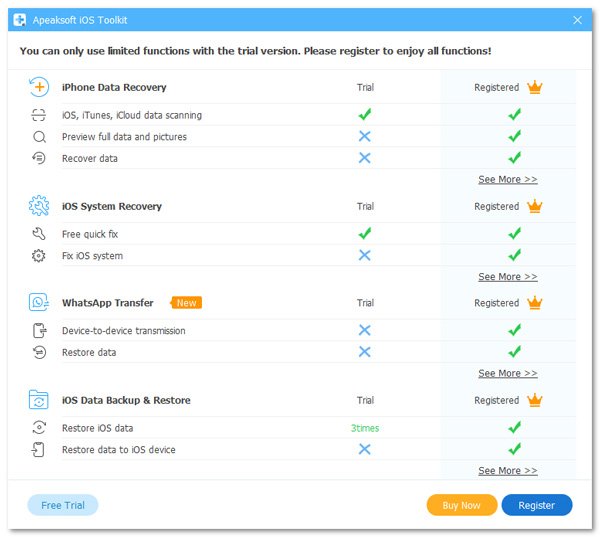Click the trial X mark for Recover data
Screen dimensions: 600x537
tap(365, 158)
